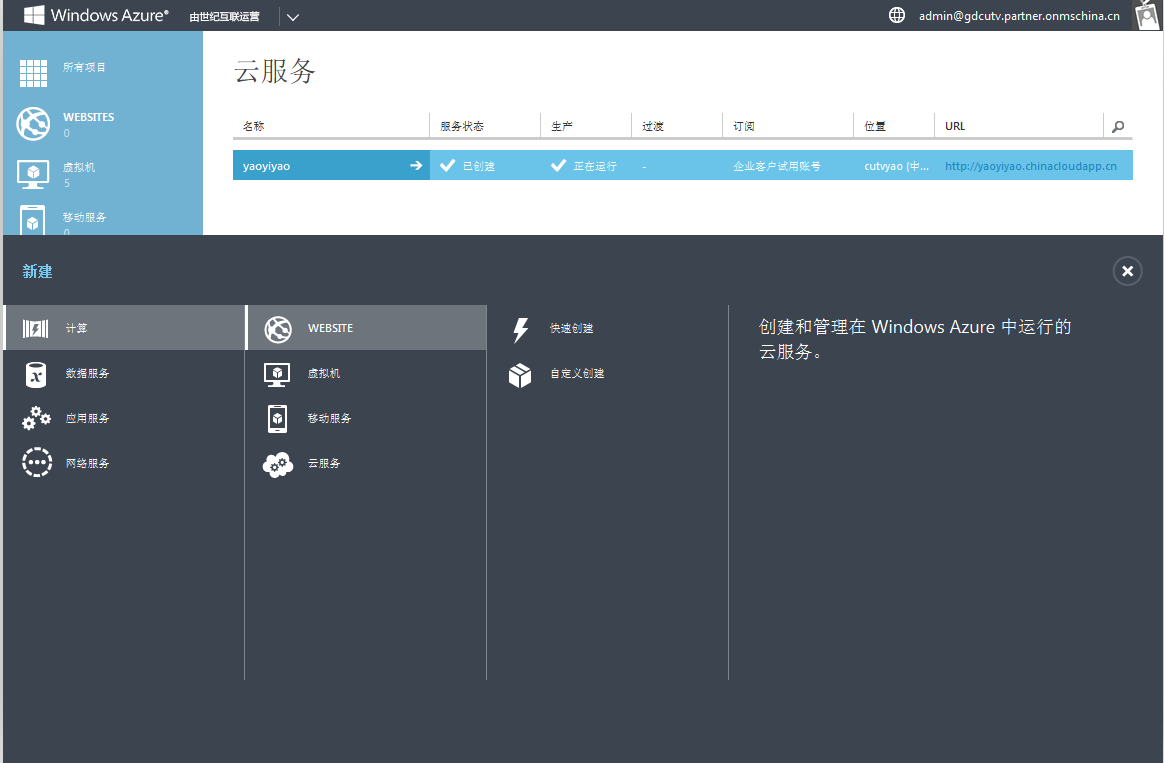Click the 由世纪互联运营 label
Screen dimensions: 1164x763
pyautogui.click(x=224, y=16)
